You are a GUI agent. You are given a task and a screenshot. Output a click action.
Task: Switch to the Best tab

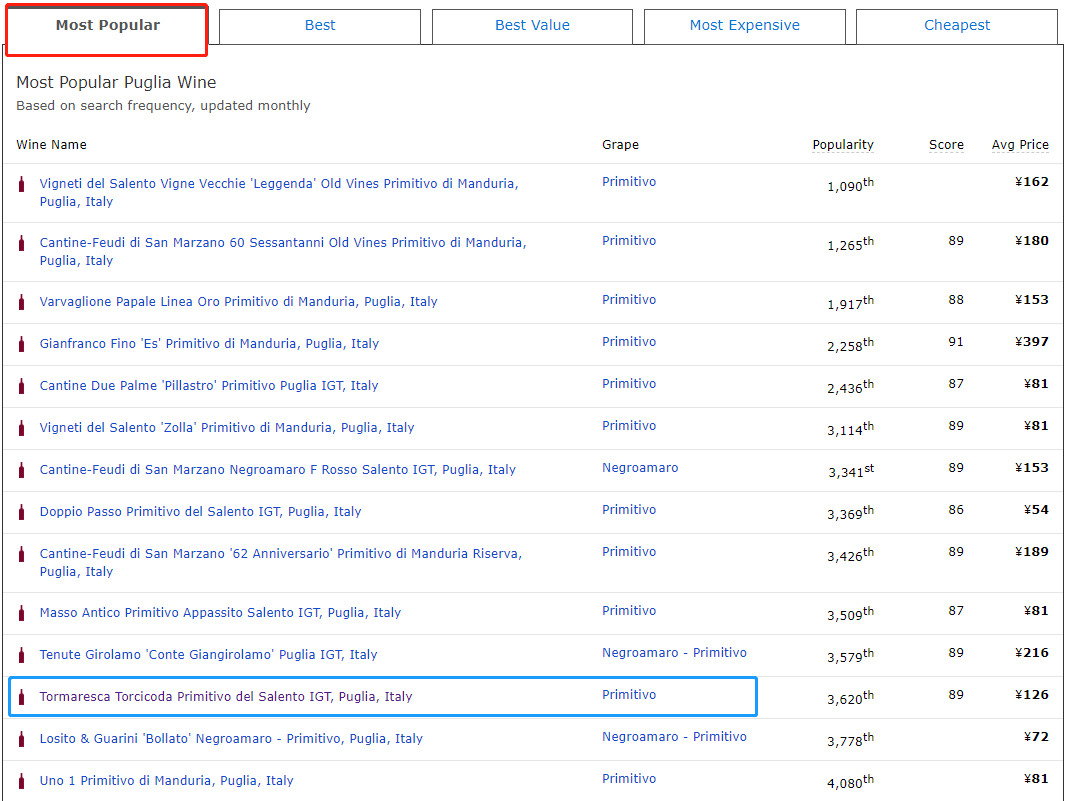point(320,26)
